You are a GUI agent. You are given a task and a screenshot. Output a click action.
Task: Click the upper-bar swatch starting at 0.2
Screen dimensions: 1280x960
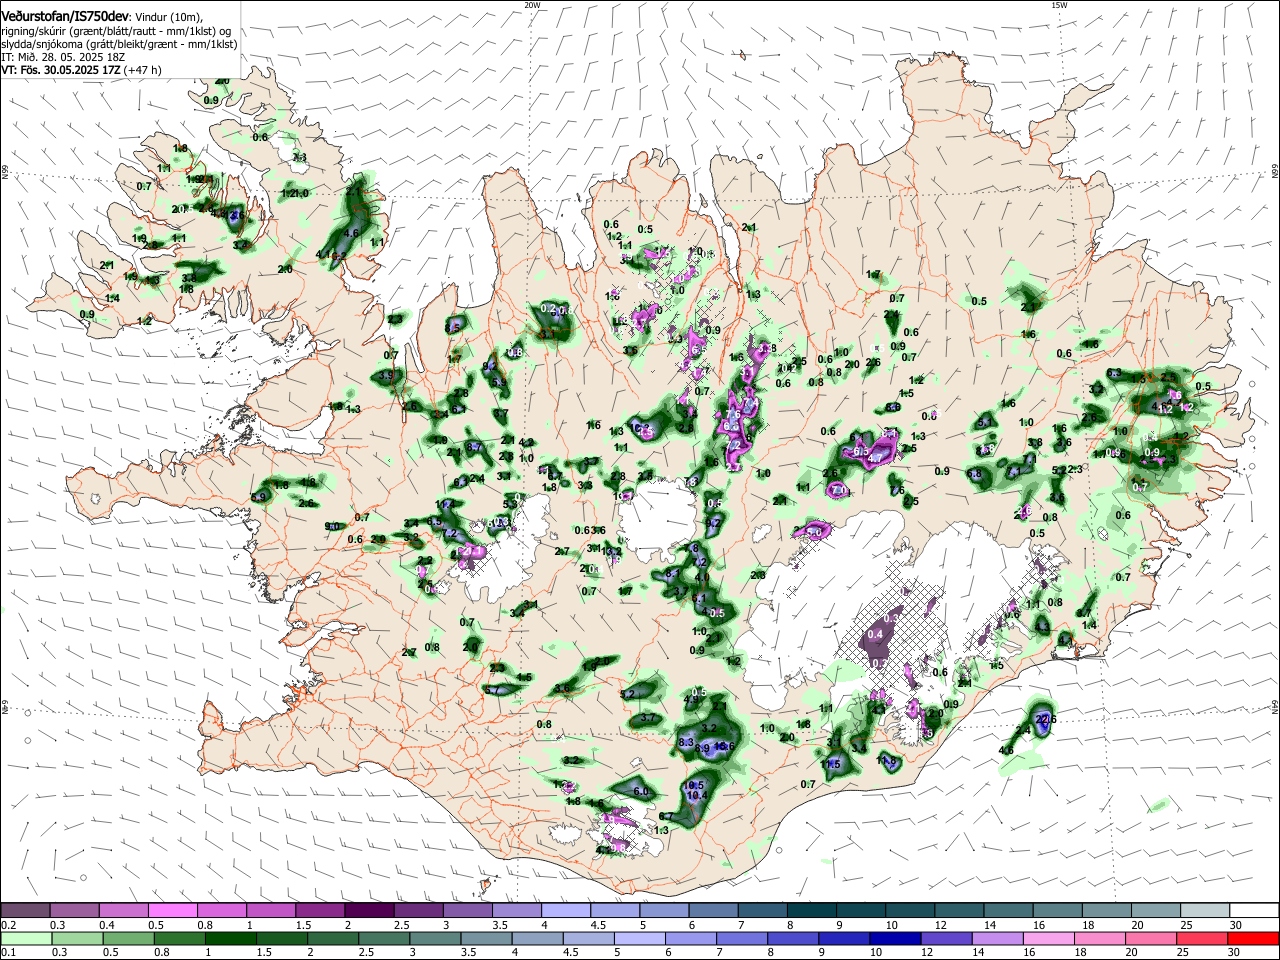(25, 911)
